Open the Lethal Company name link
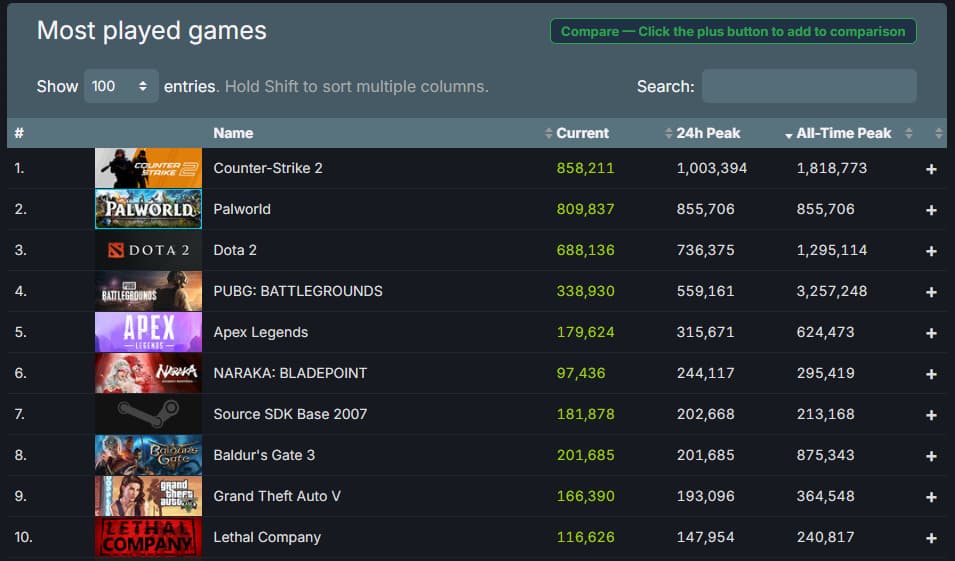The width and height of the screenshot is (955, 561). (x=267, y=537)
